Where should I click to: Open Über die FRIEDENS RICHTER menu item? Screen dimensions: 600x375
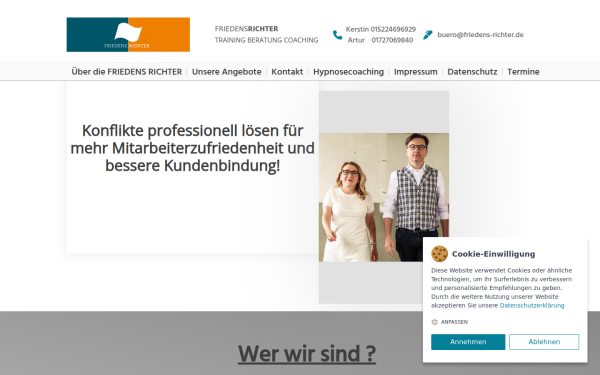click(x=127, y=72)
